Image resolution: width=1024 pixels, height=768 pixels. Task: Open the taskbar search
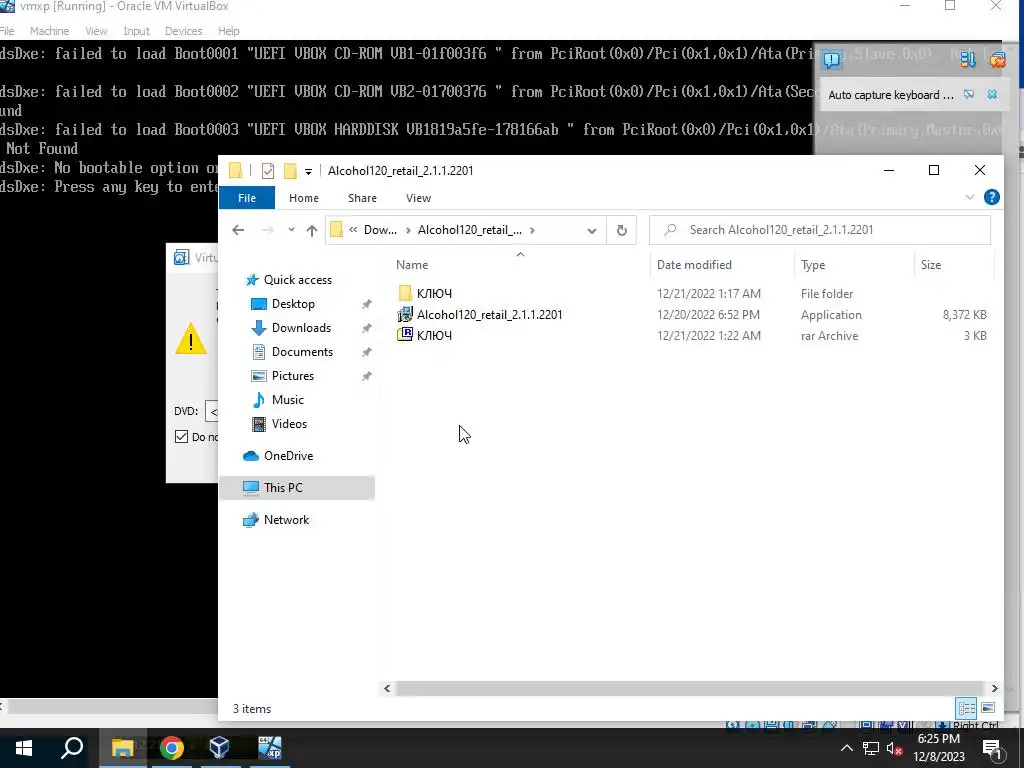click(72, 748)
